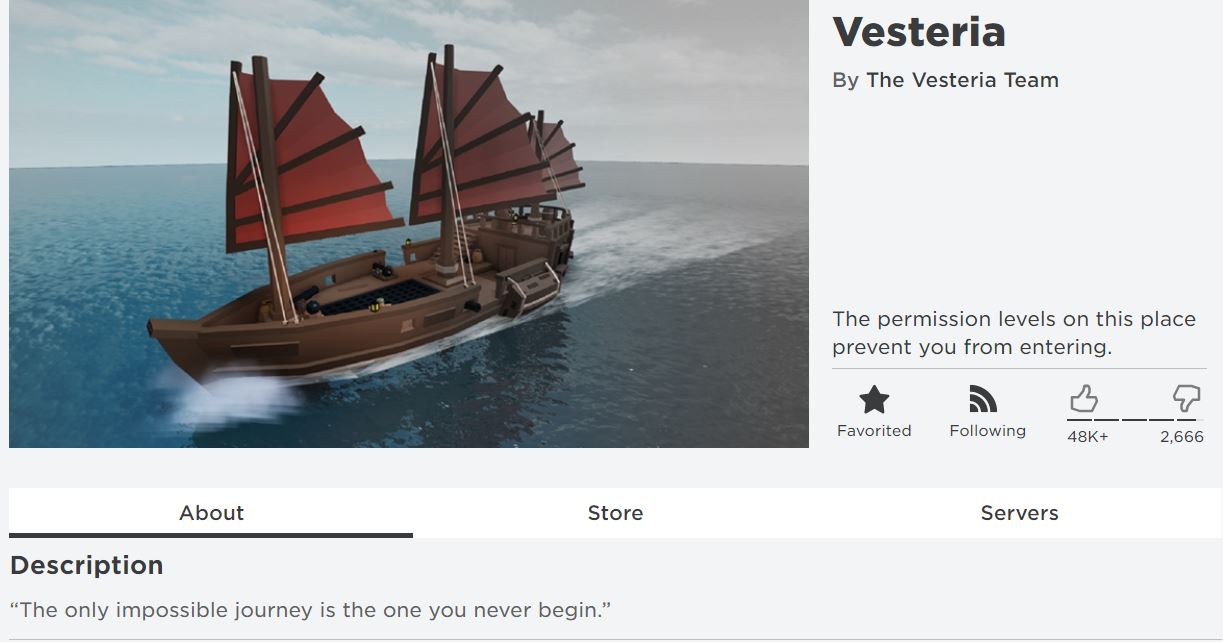The height and width of the screenshot is (642, 1223).
Task: Click the permission levels notice text
Action: click(1013, 333)
